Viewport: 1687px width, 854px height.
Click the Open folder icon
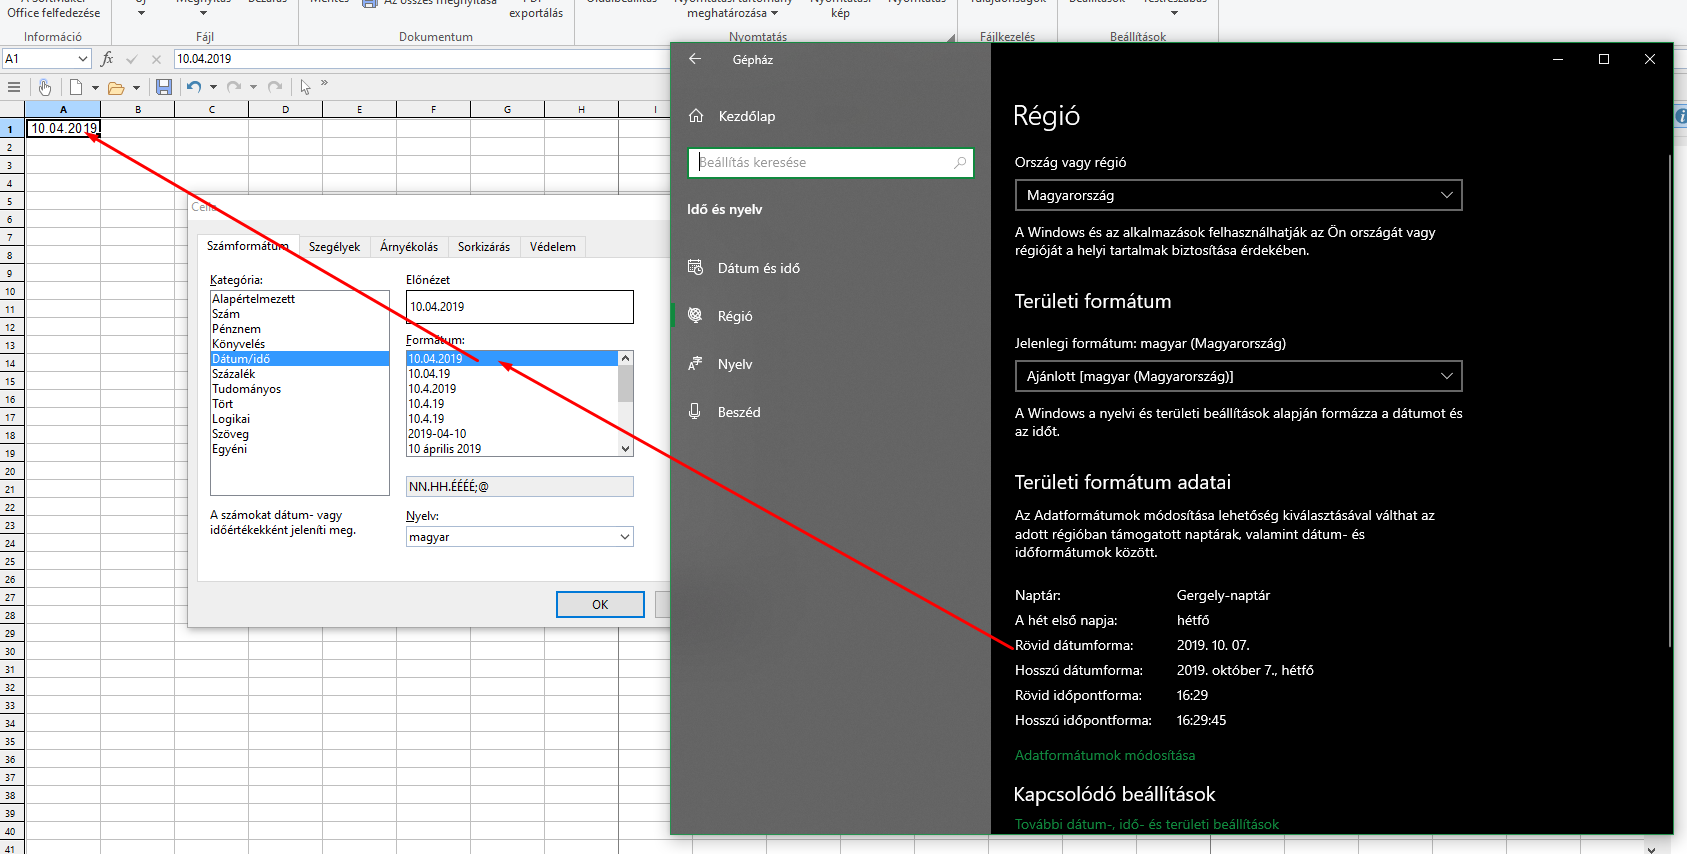coord(116,87)
